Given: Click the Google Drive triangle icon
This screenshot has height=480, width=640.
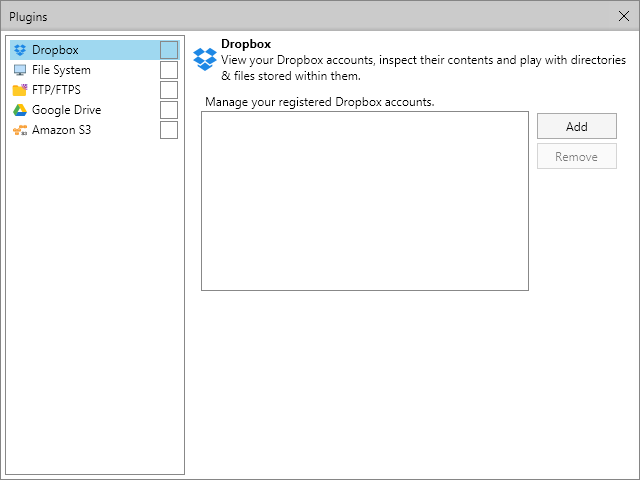Looking at the screenshot, I should (x=20, y=110).
